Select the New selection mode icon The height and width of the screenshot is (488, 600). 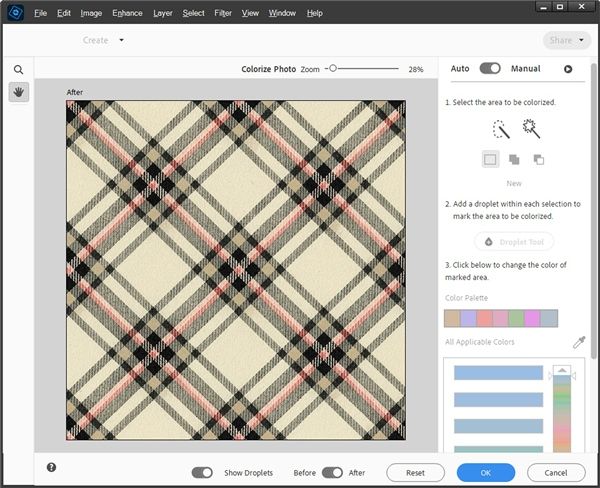click(490, 159)
